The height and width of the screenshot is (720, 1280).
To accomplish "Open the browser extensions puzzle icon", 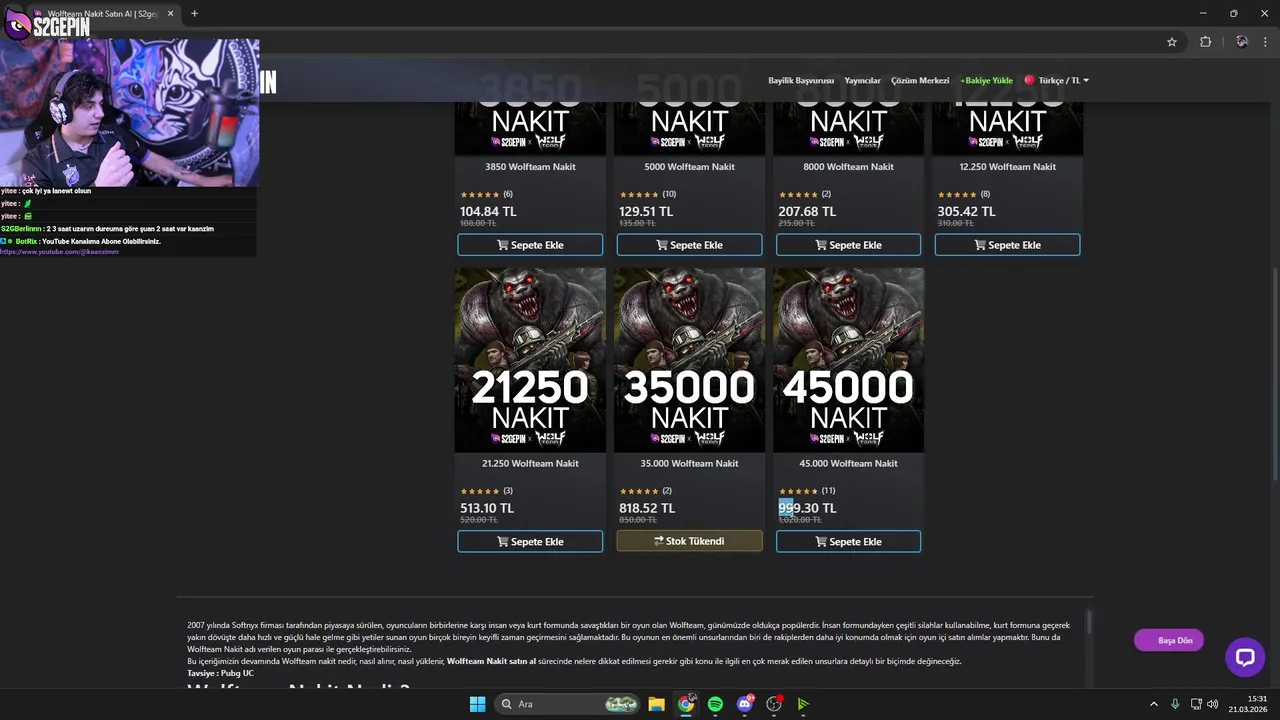I will [1205, 42].
